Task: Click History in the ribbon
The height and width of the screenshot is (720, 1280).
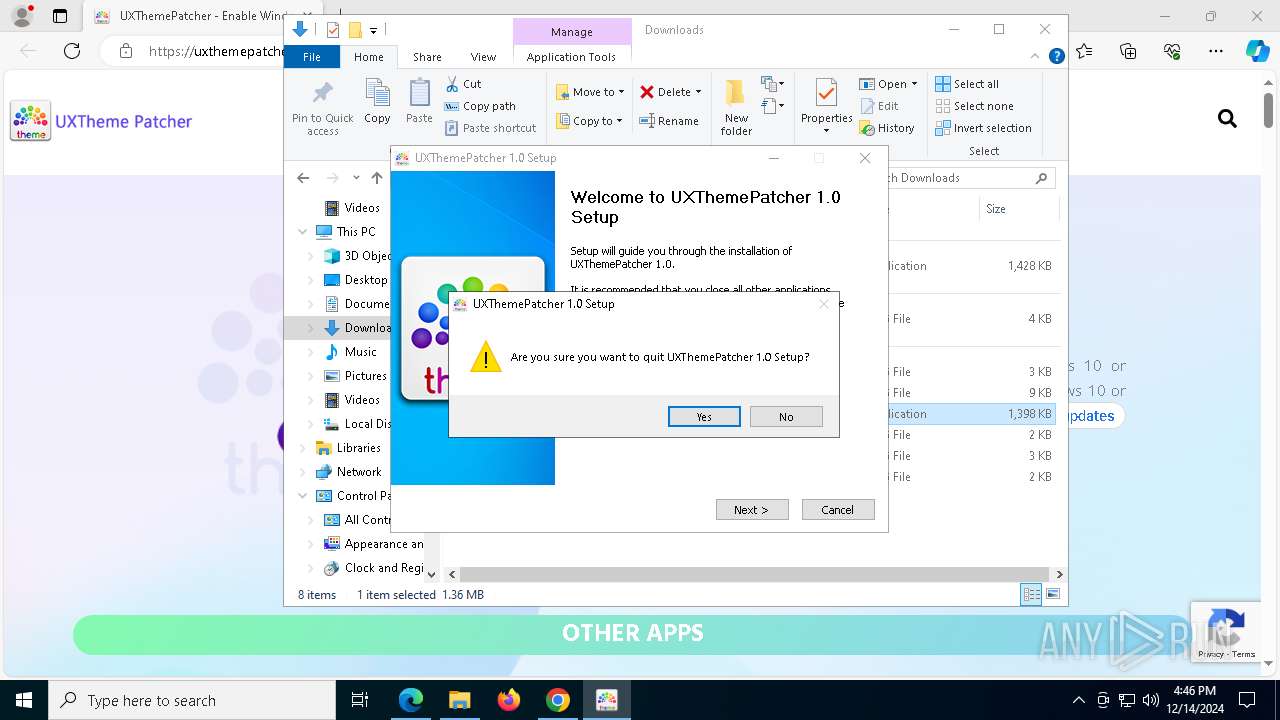Action: pyautogui.click(x=887, y=128)
